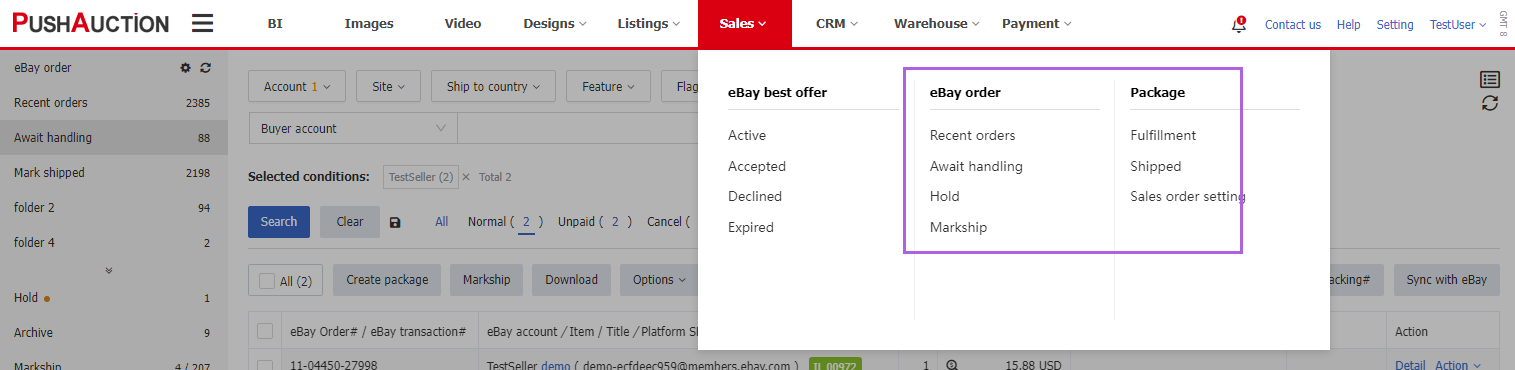
Task: Expand the Ship to country dropdown
Action: pyautogui.click(x=494, y=87)
